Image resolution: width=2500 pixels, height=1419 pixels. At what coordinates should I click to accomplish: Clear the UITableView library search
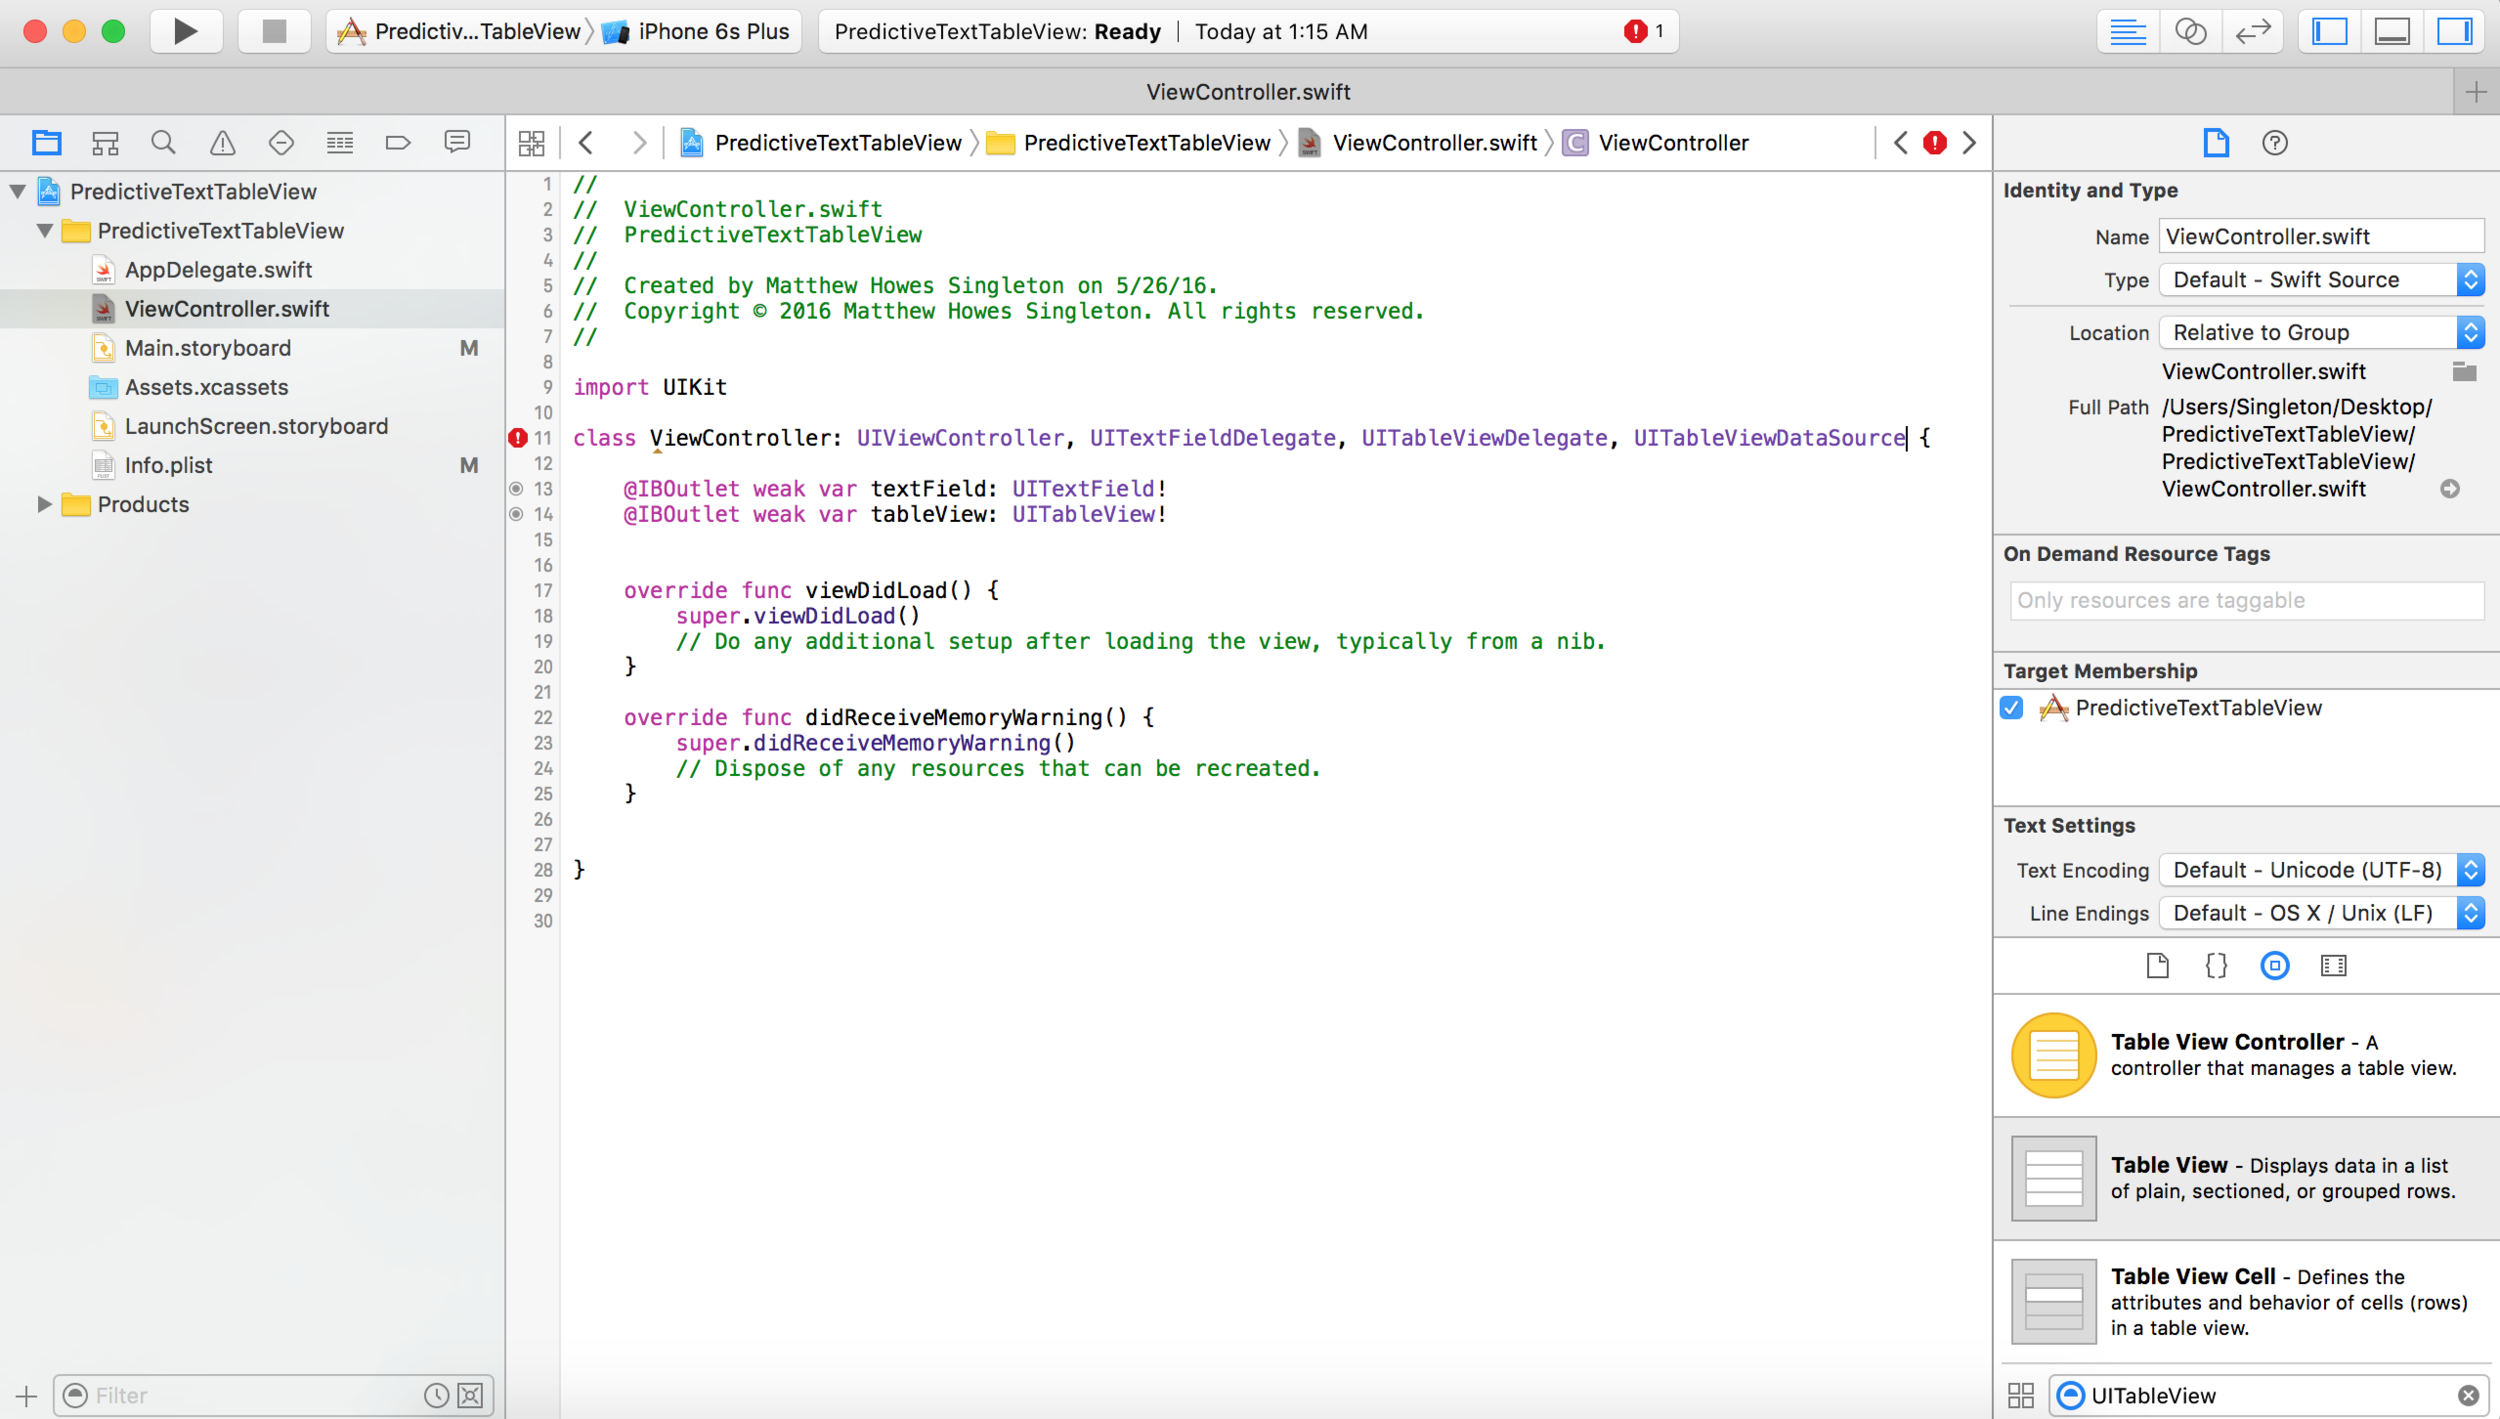pos(2468,1395)
